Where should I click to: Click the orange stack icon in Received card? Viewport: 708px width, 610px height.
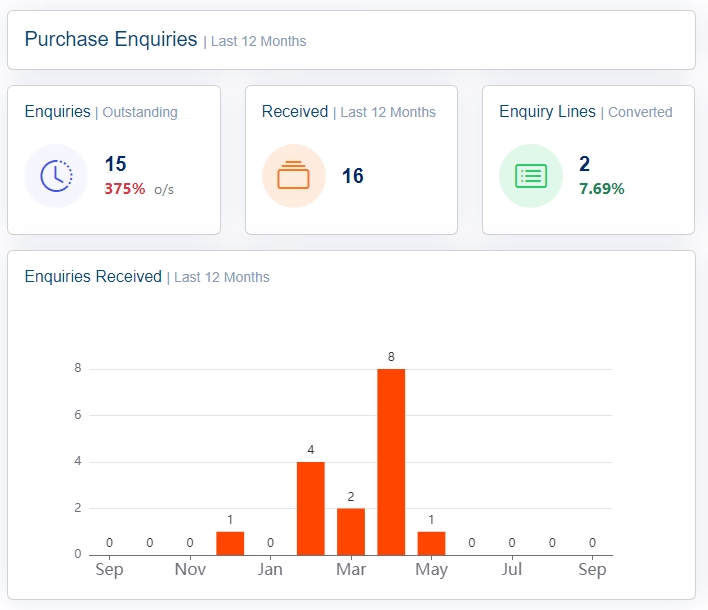pyautogui.click(x=293, y=175)
